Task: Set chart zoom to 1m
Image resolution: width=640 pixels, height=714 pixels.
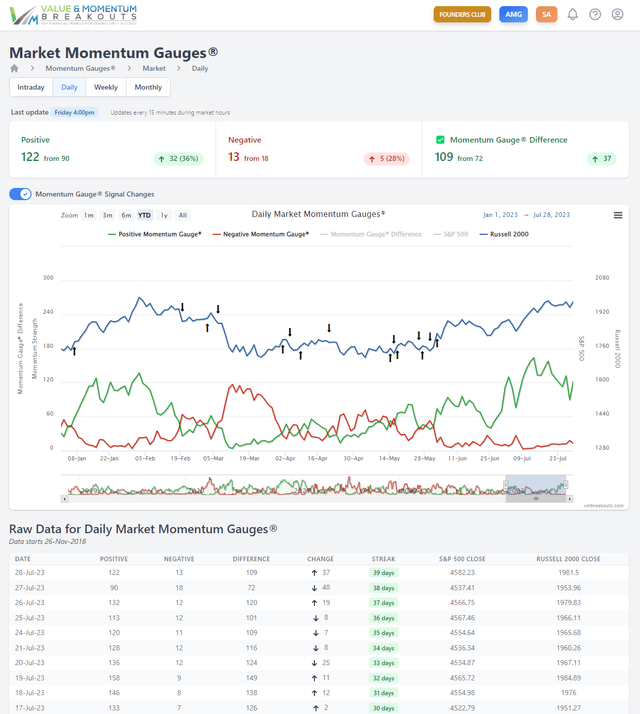Action: (89, 215)
